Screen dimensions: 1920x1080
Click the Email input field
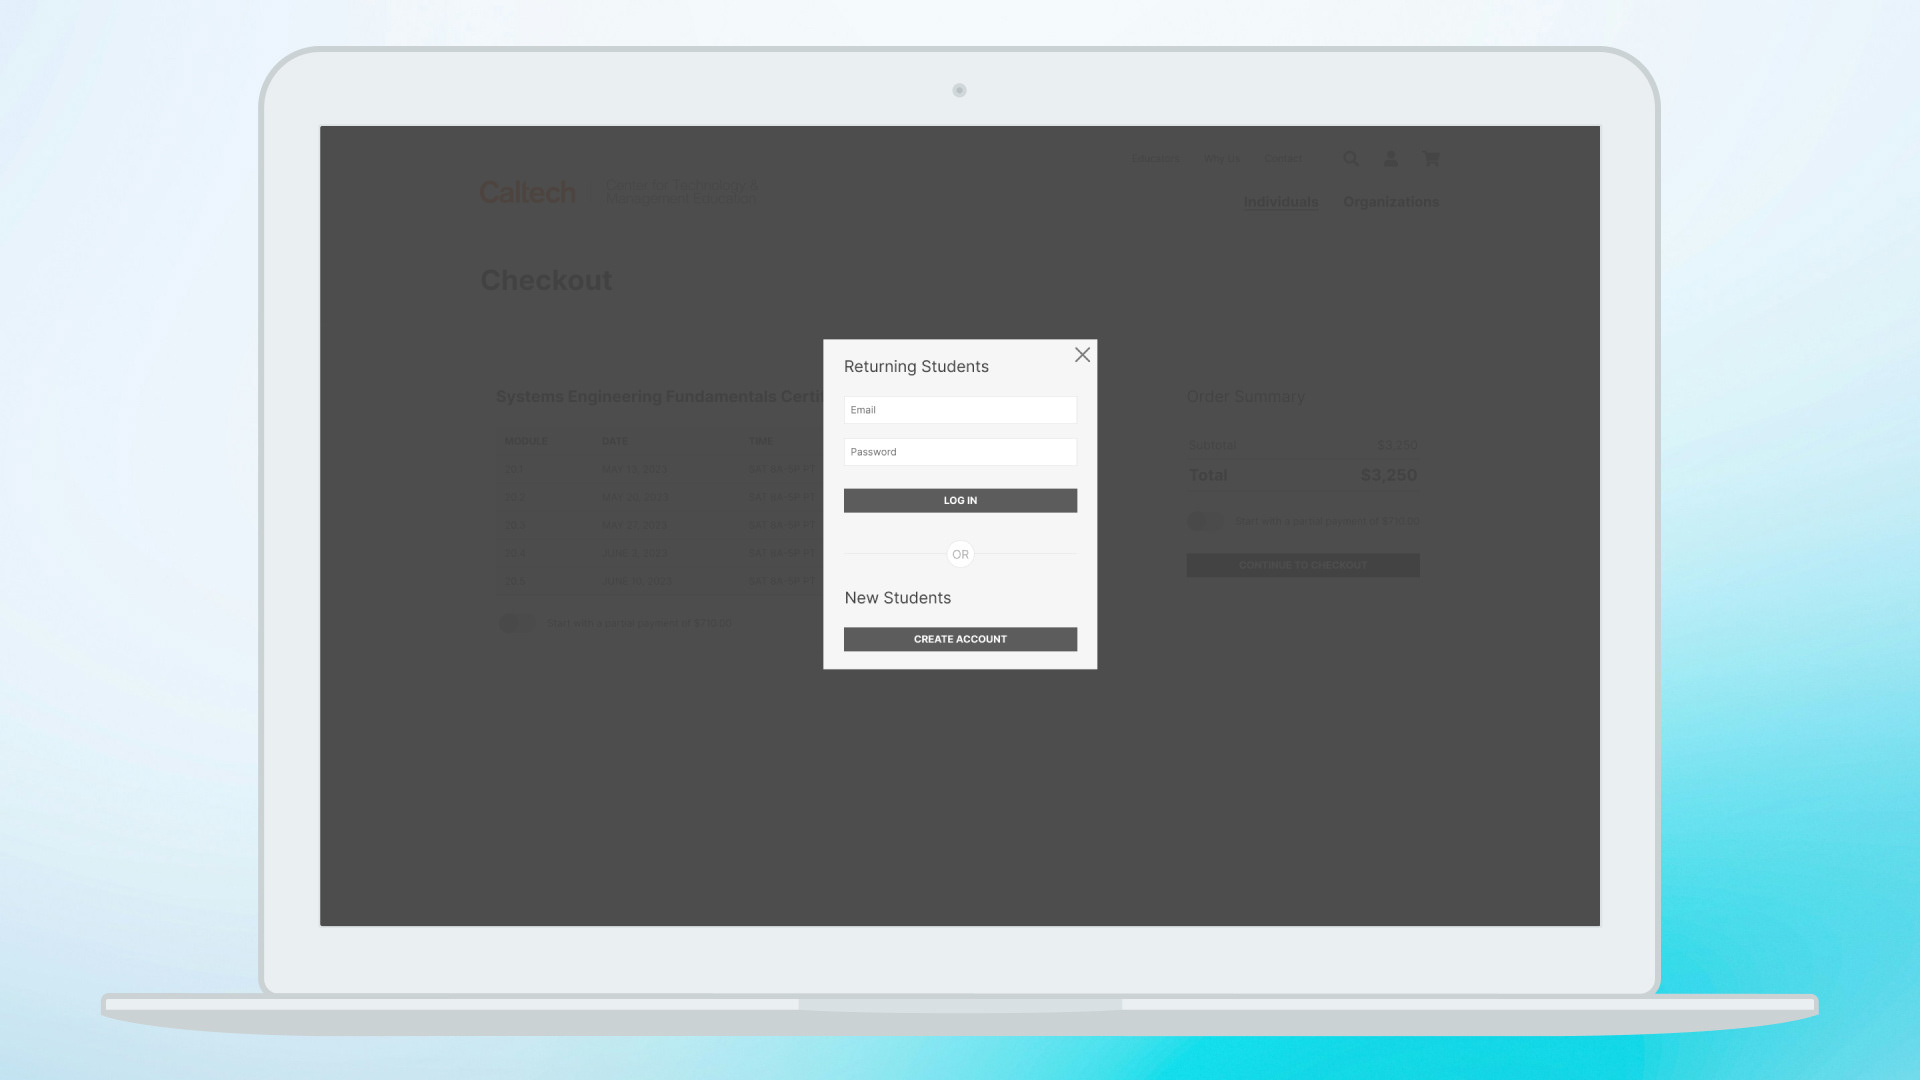coord(960,410)
